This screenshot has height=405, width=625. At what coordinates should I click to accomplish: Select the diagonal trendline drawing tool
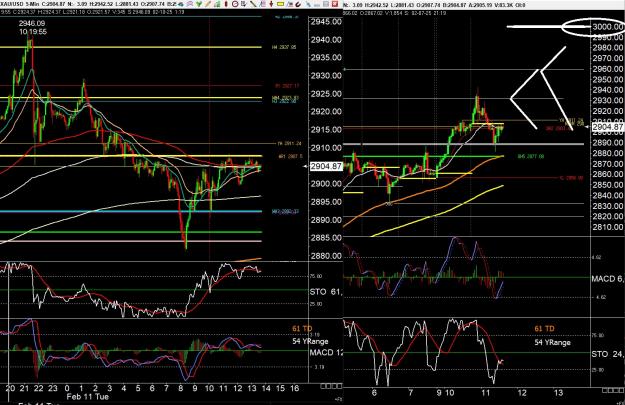click(253, 4)
